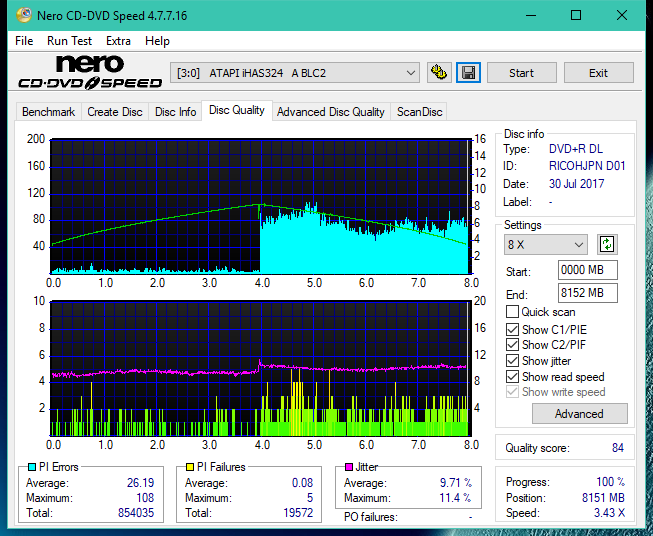Switch to the Advanced Disc Quality tab
The image size is (653, 536).
pyautogui.click(x=331, y=112)
